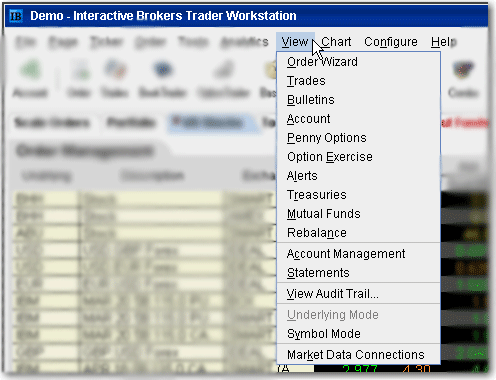The width and height of the screenshot is (496, 380).
Task: Open Option Exercise
Action: pos(359,157)
